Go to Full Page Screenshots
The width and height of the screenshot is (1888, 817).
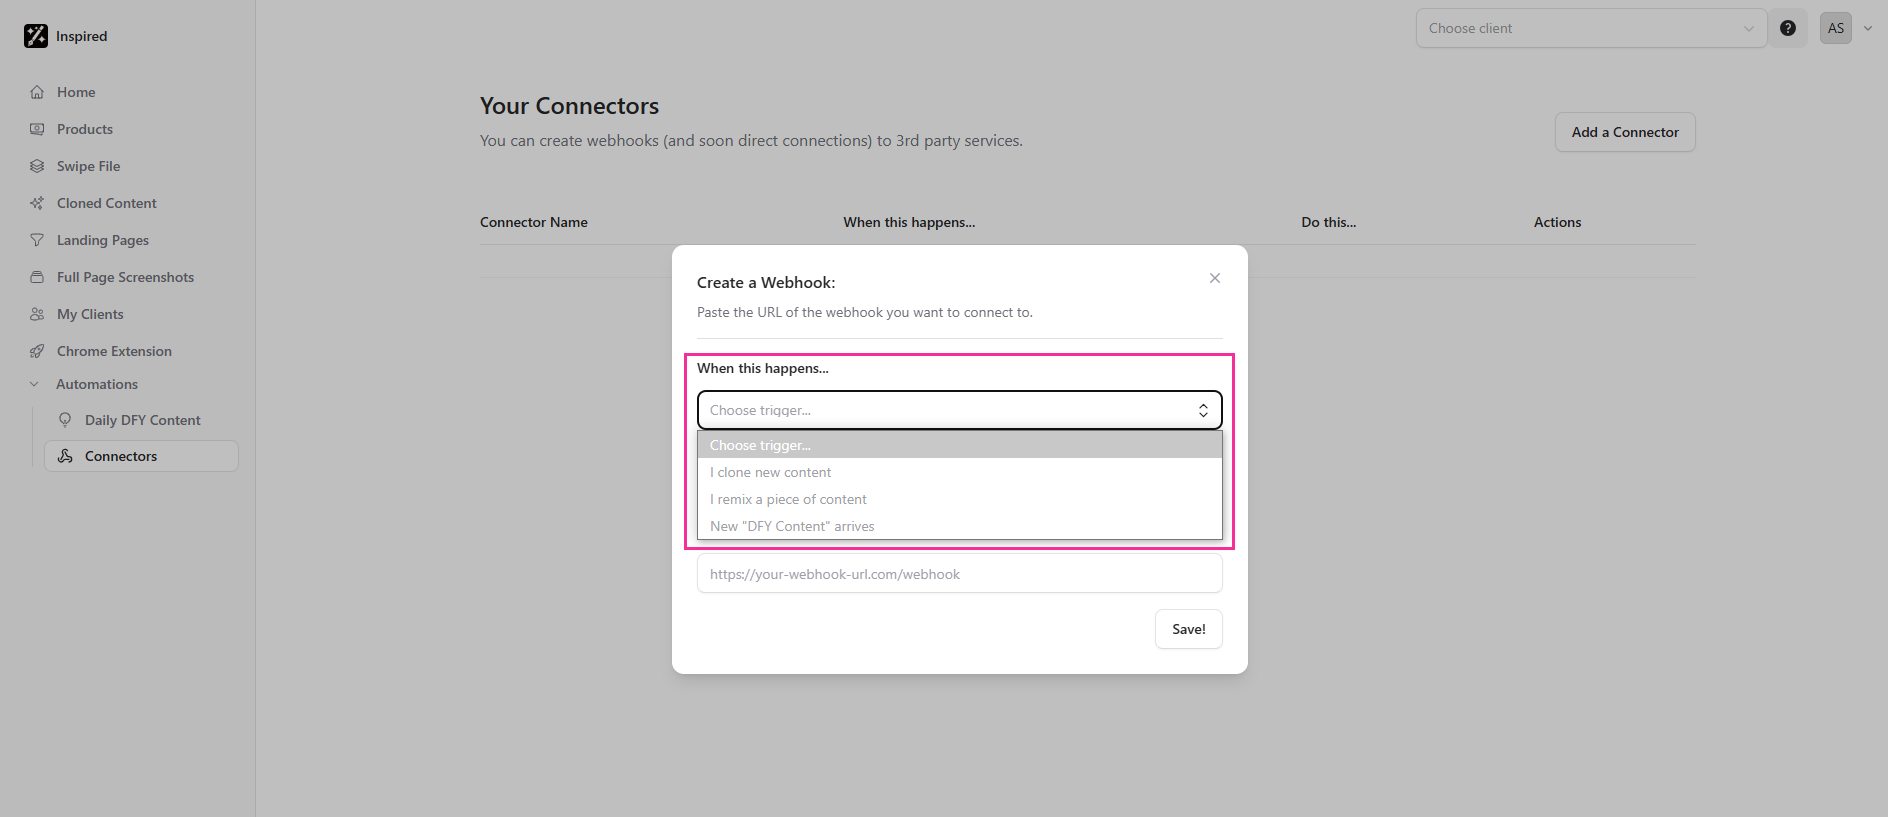(126, 277)
